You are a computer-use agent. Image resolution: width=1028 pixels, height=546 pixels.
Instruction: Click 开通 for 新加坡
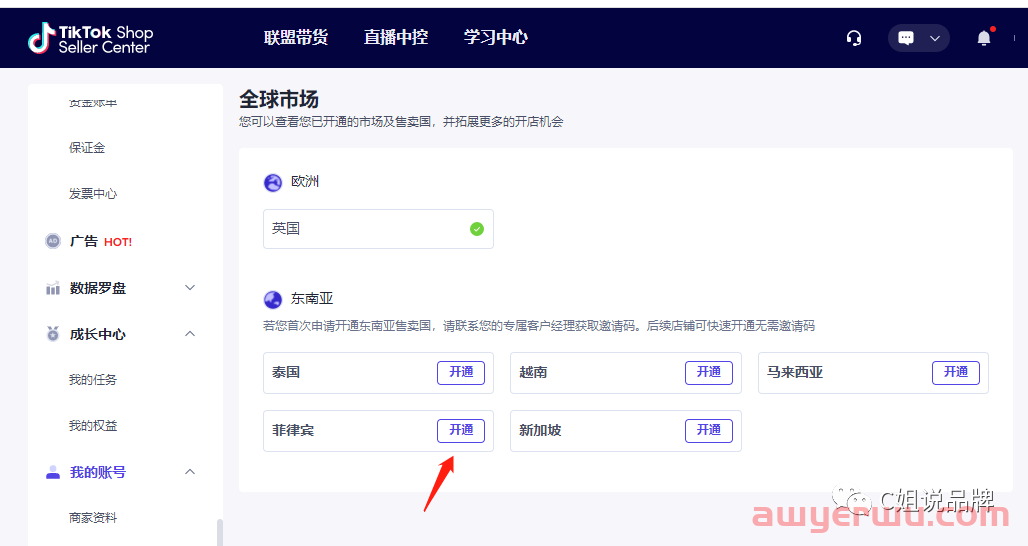pos(709,430)
